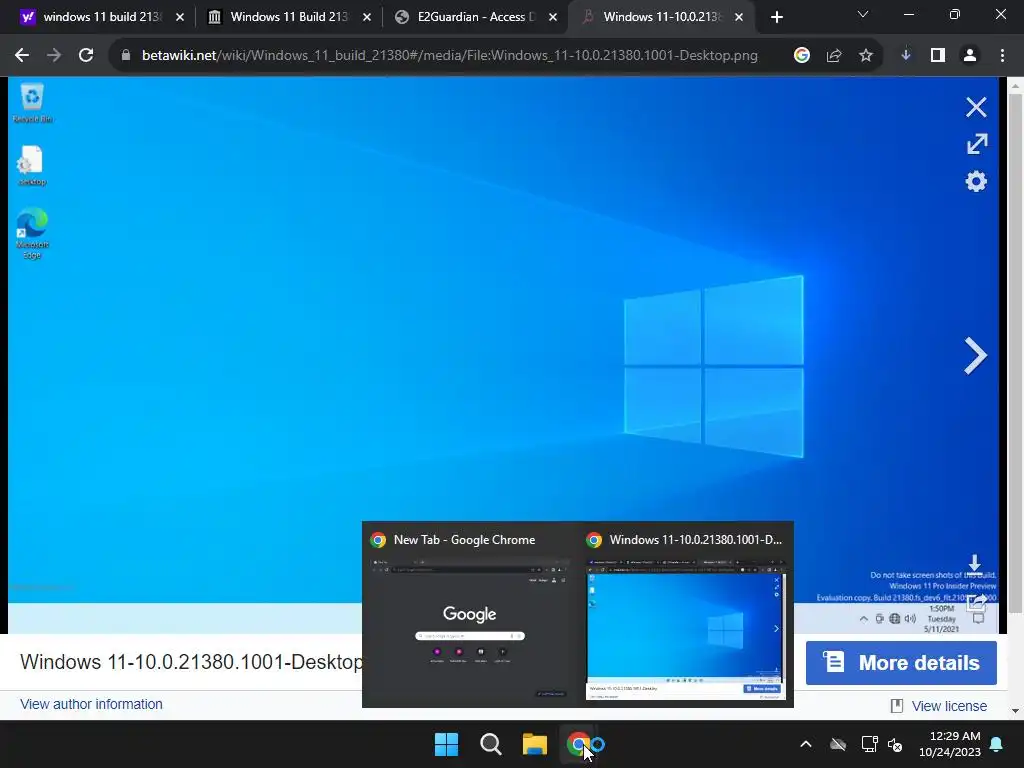Click the page vertical scrollbar
This screenshot has height=768, width=1024.
coord(1016,353)
